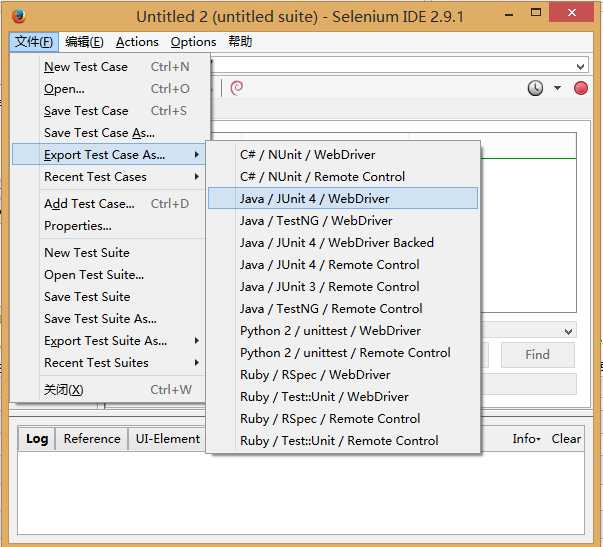Expand the Base URL dropdown arrow

581,67
